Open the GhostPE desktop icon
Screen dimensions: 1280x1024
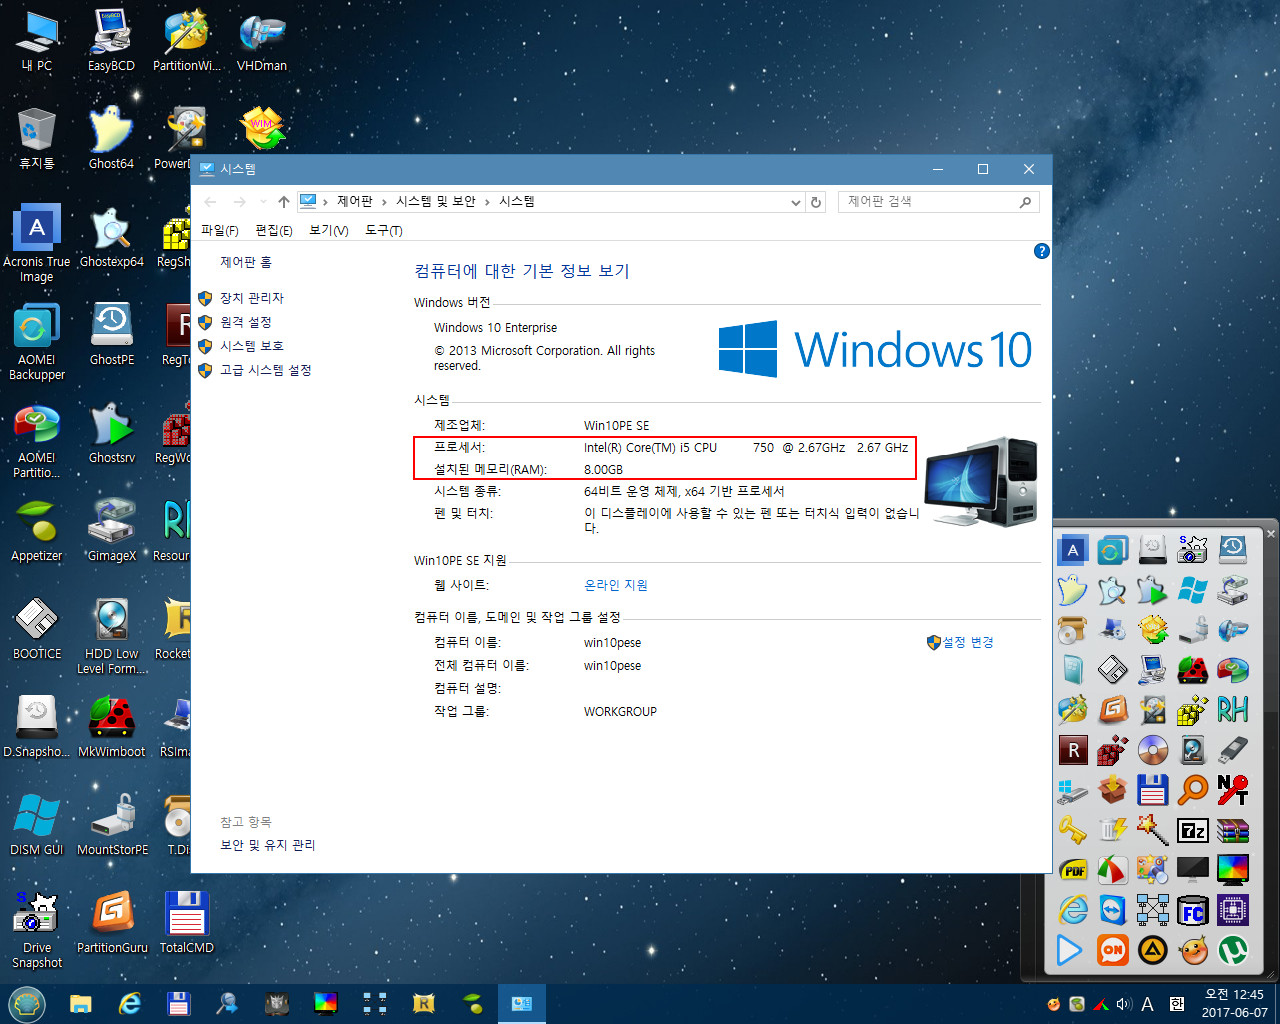click(x=111, y=334)
